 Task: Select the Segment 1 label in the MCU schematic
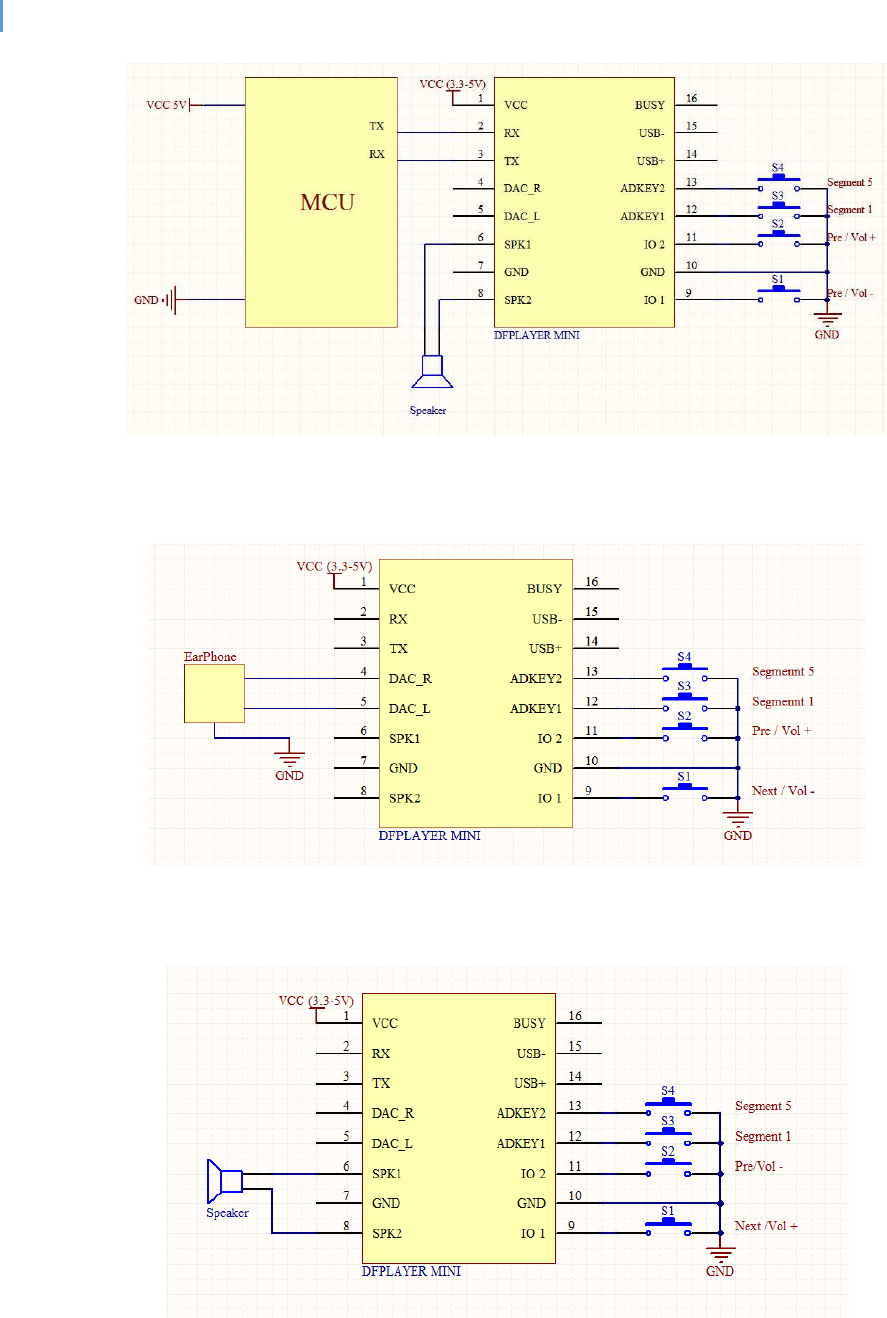[x=851, y=209]
